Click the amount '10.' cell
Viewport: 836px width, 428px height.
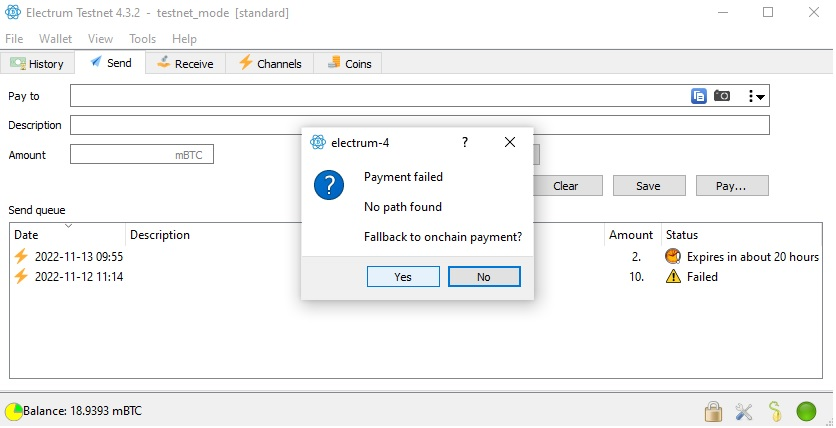tap(636, 277)
